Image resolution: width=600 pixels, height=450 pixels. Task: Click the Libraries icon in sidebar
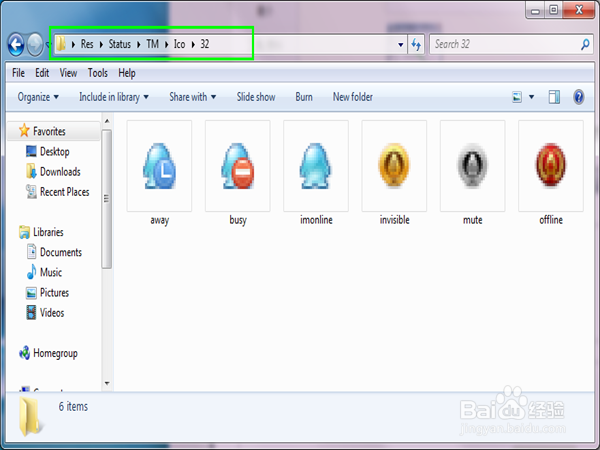coord(24,232)
